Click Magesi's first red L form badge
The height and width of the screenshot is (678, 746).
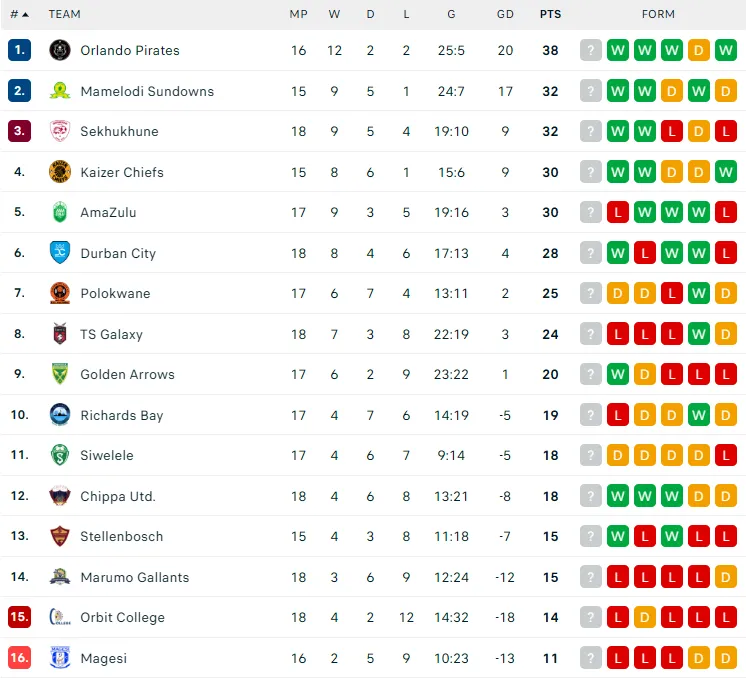618,658
